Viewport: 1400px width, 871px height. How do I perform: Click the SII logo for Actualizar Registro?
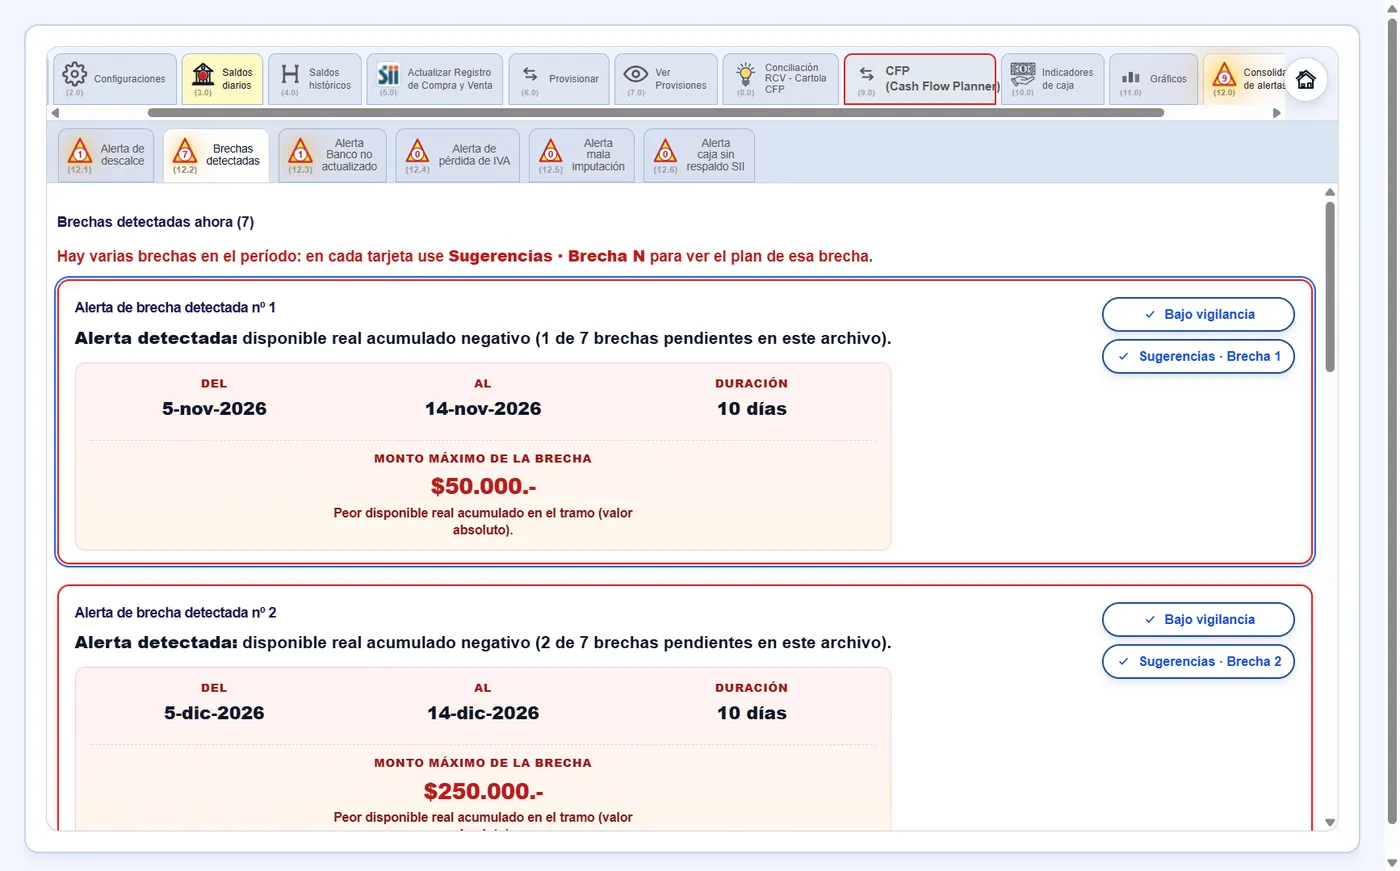tap(388, 74)
